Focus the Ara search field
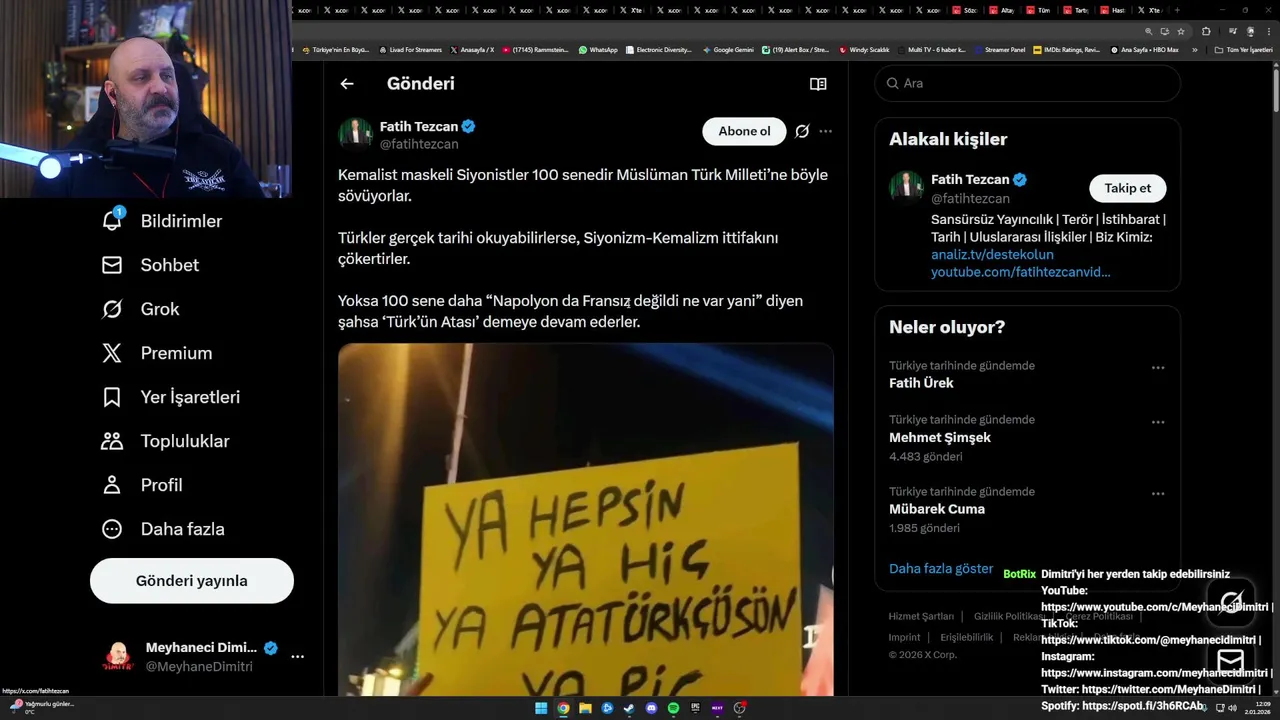The height and width of the screenshot is (720, 1280). 1028,83
